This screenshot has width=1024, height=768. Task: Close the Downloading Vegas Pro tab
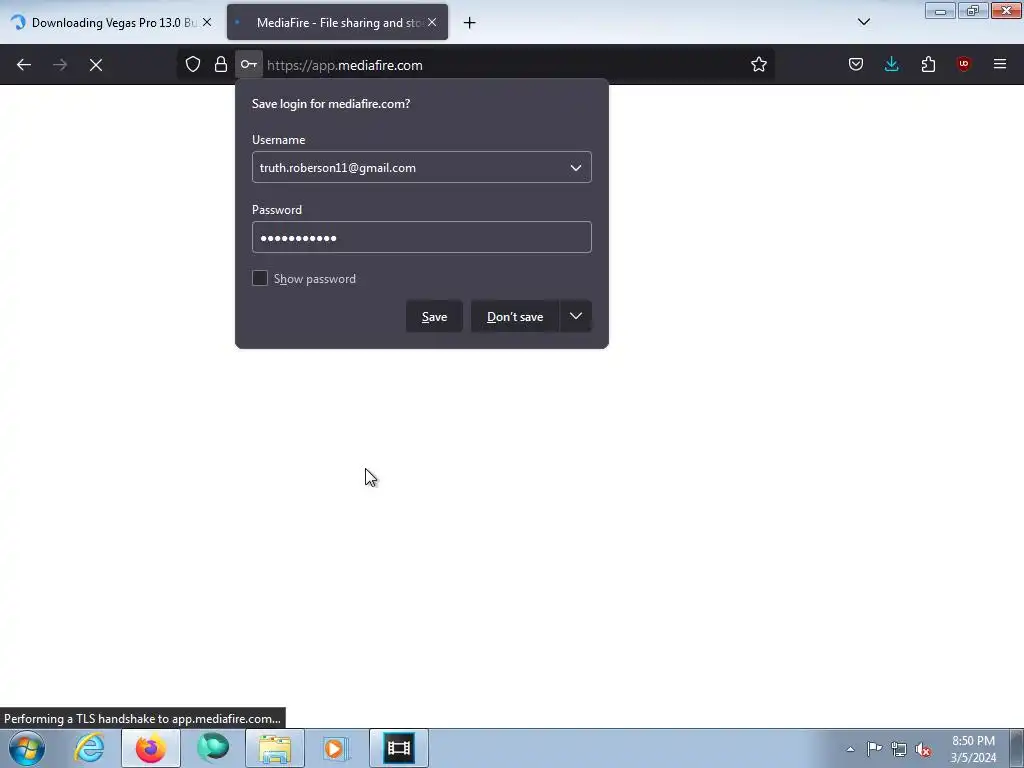coord(207,22)
